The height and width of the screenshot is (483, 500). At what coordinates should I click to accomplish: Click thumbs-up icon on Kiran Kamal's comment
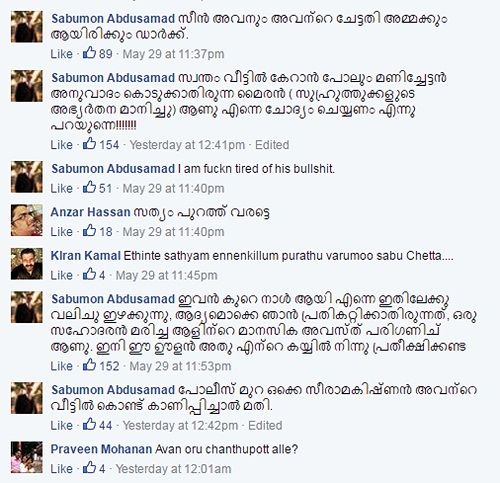coord(89,274)
